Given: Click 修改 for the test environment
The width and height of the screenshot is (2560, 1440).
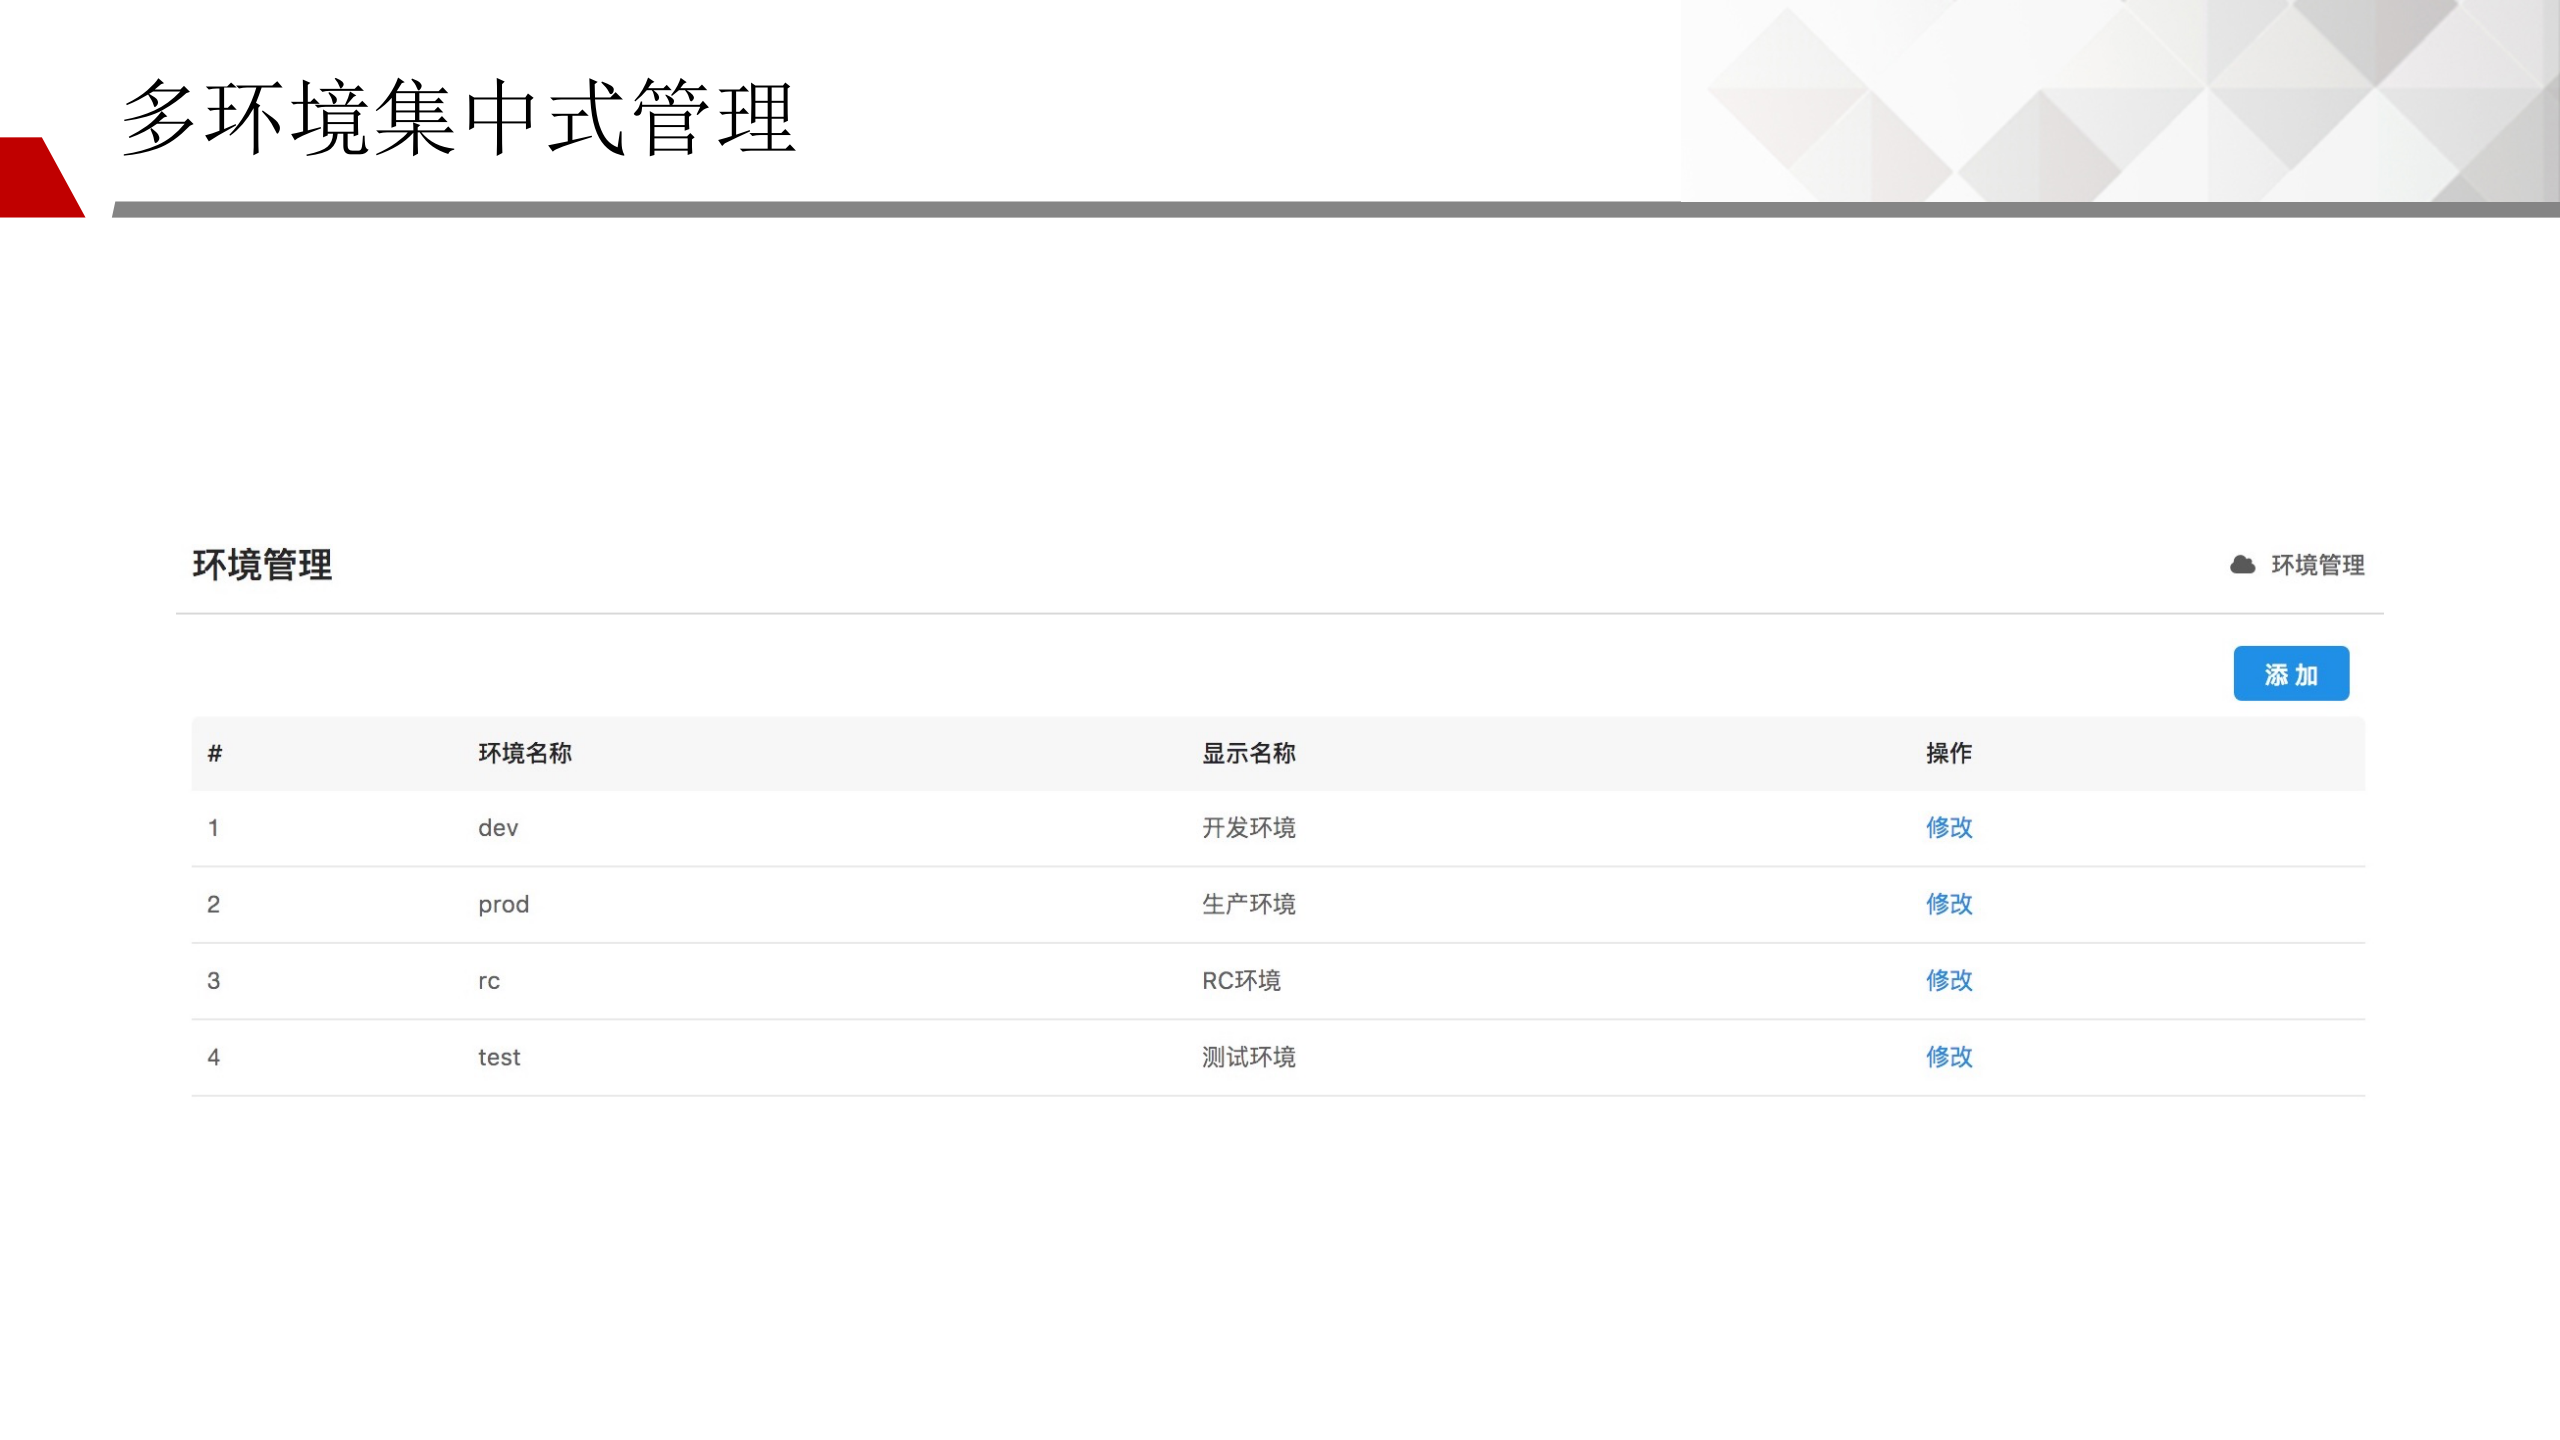Looking at the screenshot, I should pyautogui.click(x=1948, y=1057).
